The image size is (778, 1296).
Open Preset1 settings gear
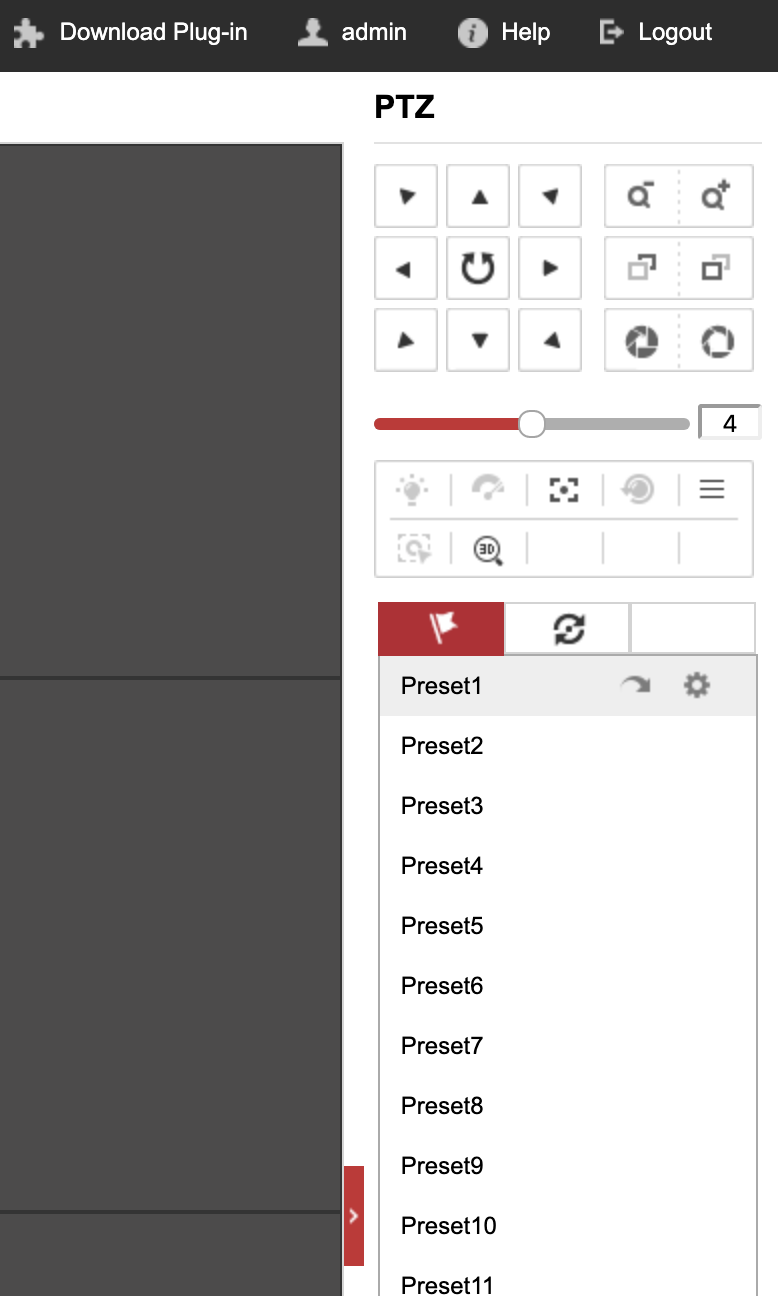tap(697, 686)
